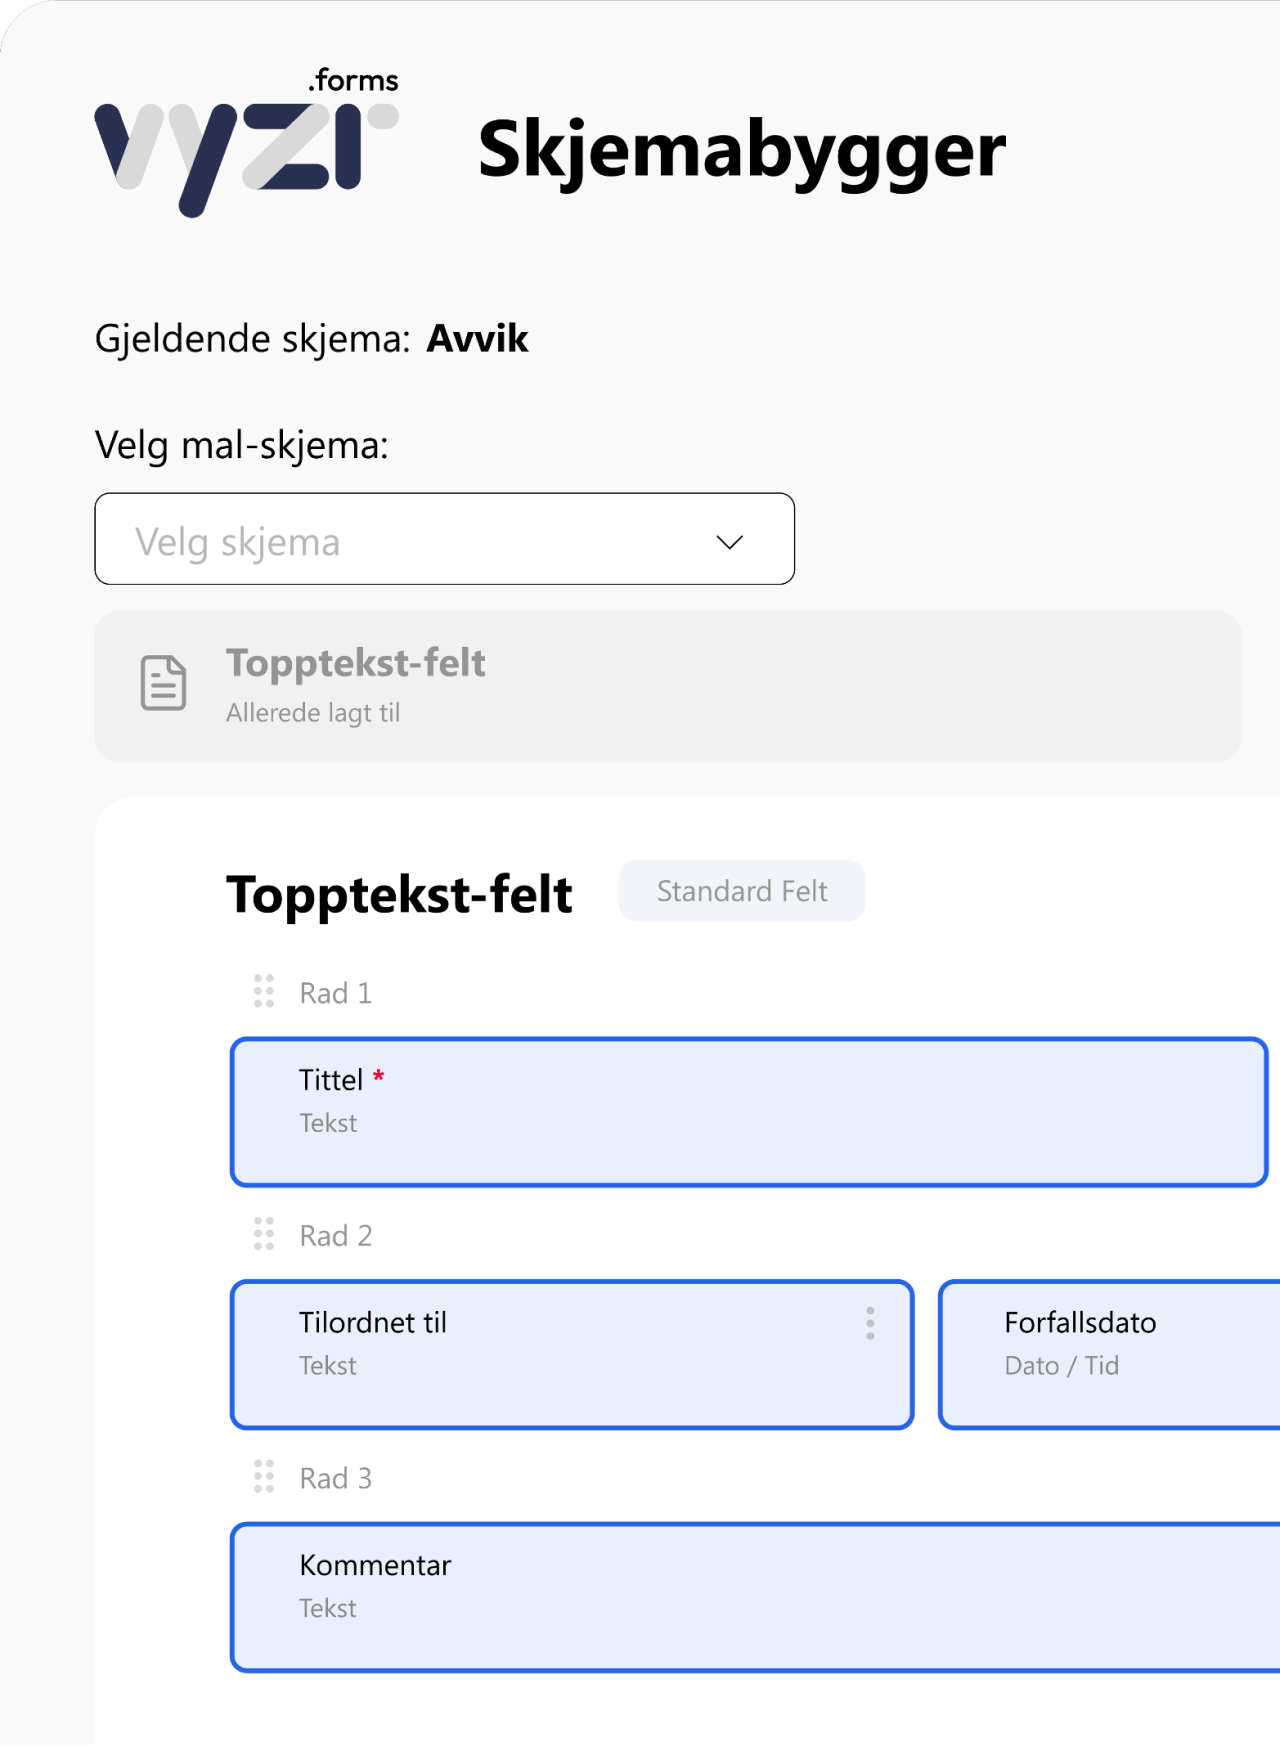The height and width of the screenshot is (1746, 1280).
Task: Click the disabled Topptekst-felt template card
Action: 666,685
